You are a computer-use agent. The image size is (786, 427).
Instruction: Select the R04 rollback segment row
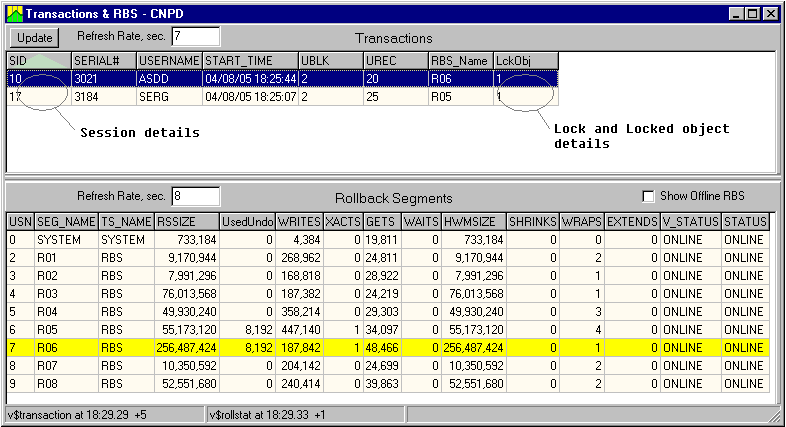coord(388,312)
